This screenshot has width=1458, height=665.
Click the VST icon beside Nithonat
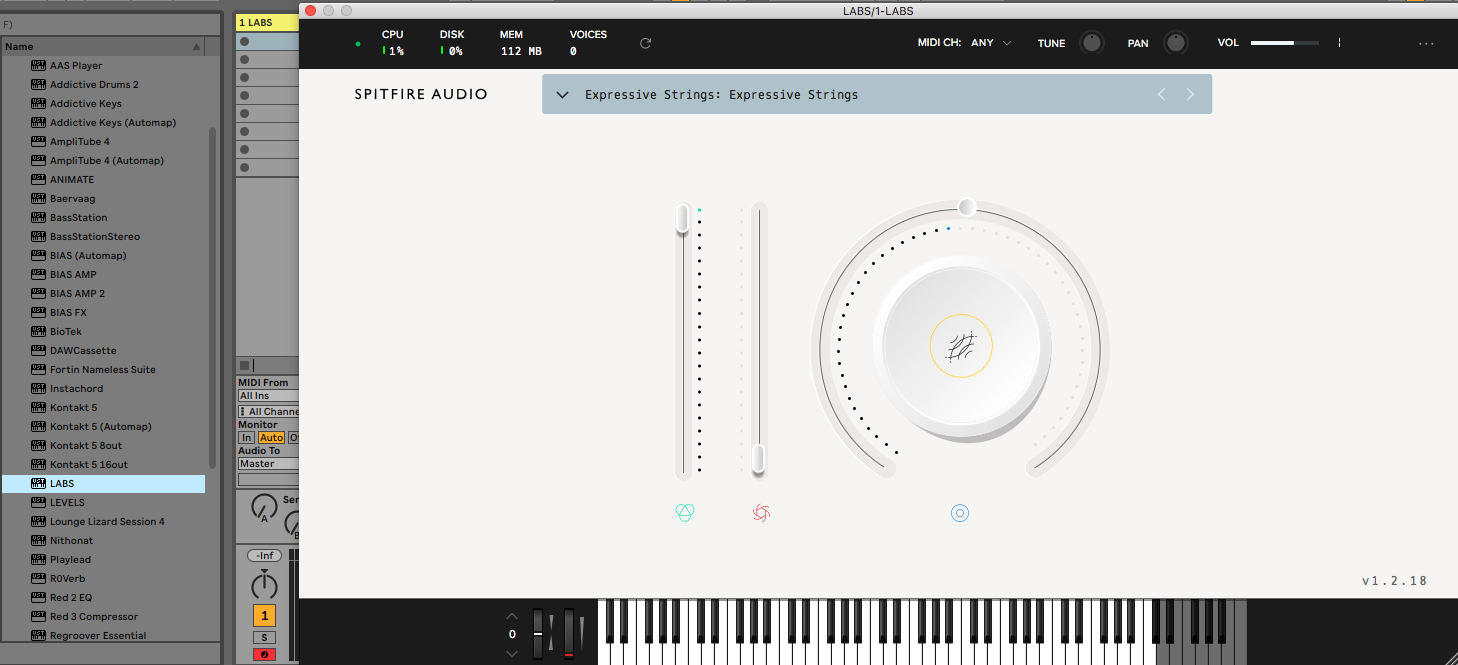coord(38,540)
